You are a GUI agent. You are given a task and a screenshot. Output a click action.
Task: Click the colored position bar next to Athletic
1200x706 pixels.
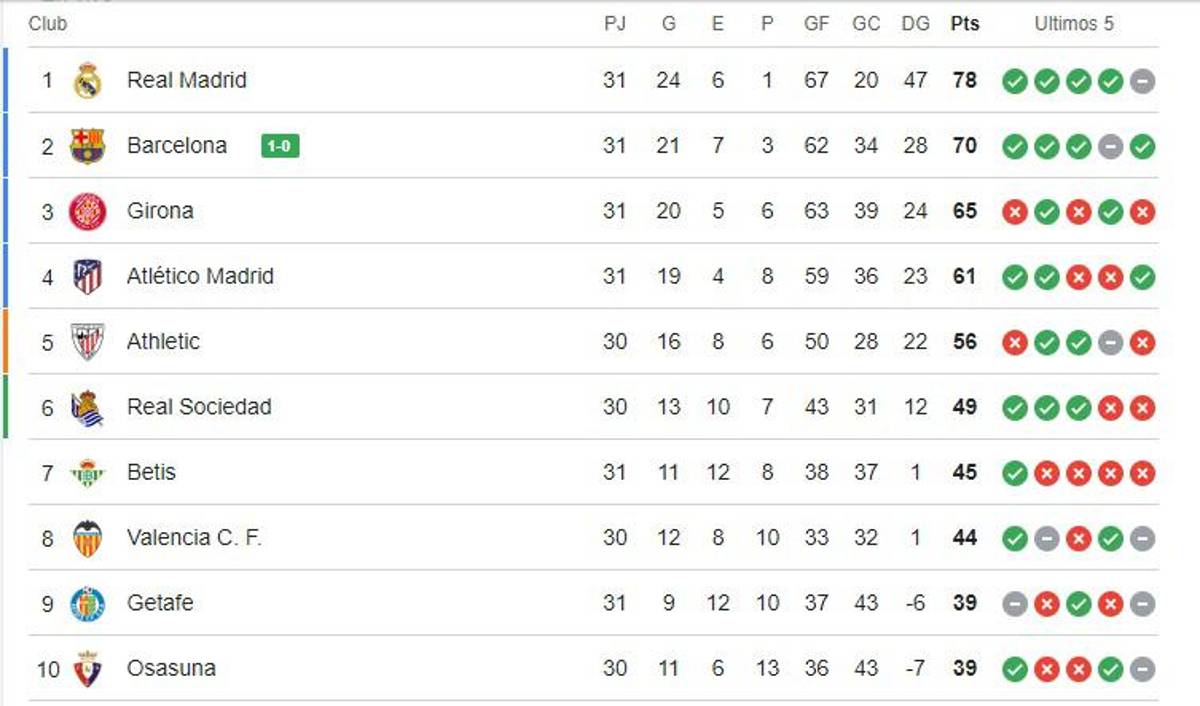click(4, 342)
